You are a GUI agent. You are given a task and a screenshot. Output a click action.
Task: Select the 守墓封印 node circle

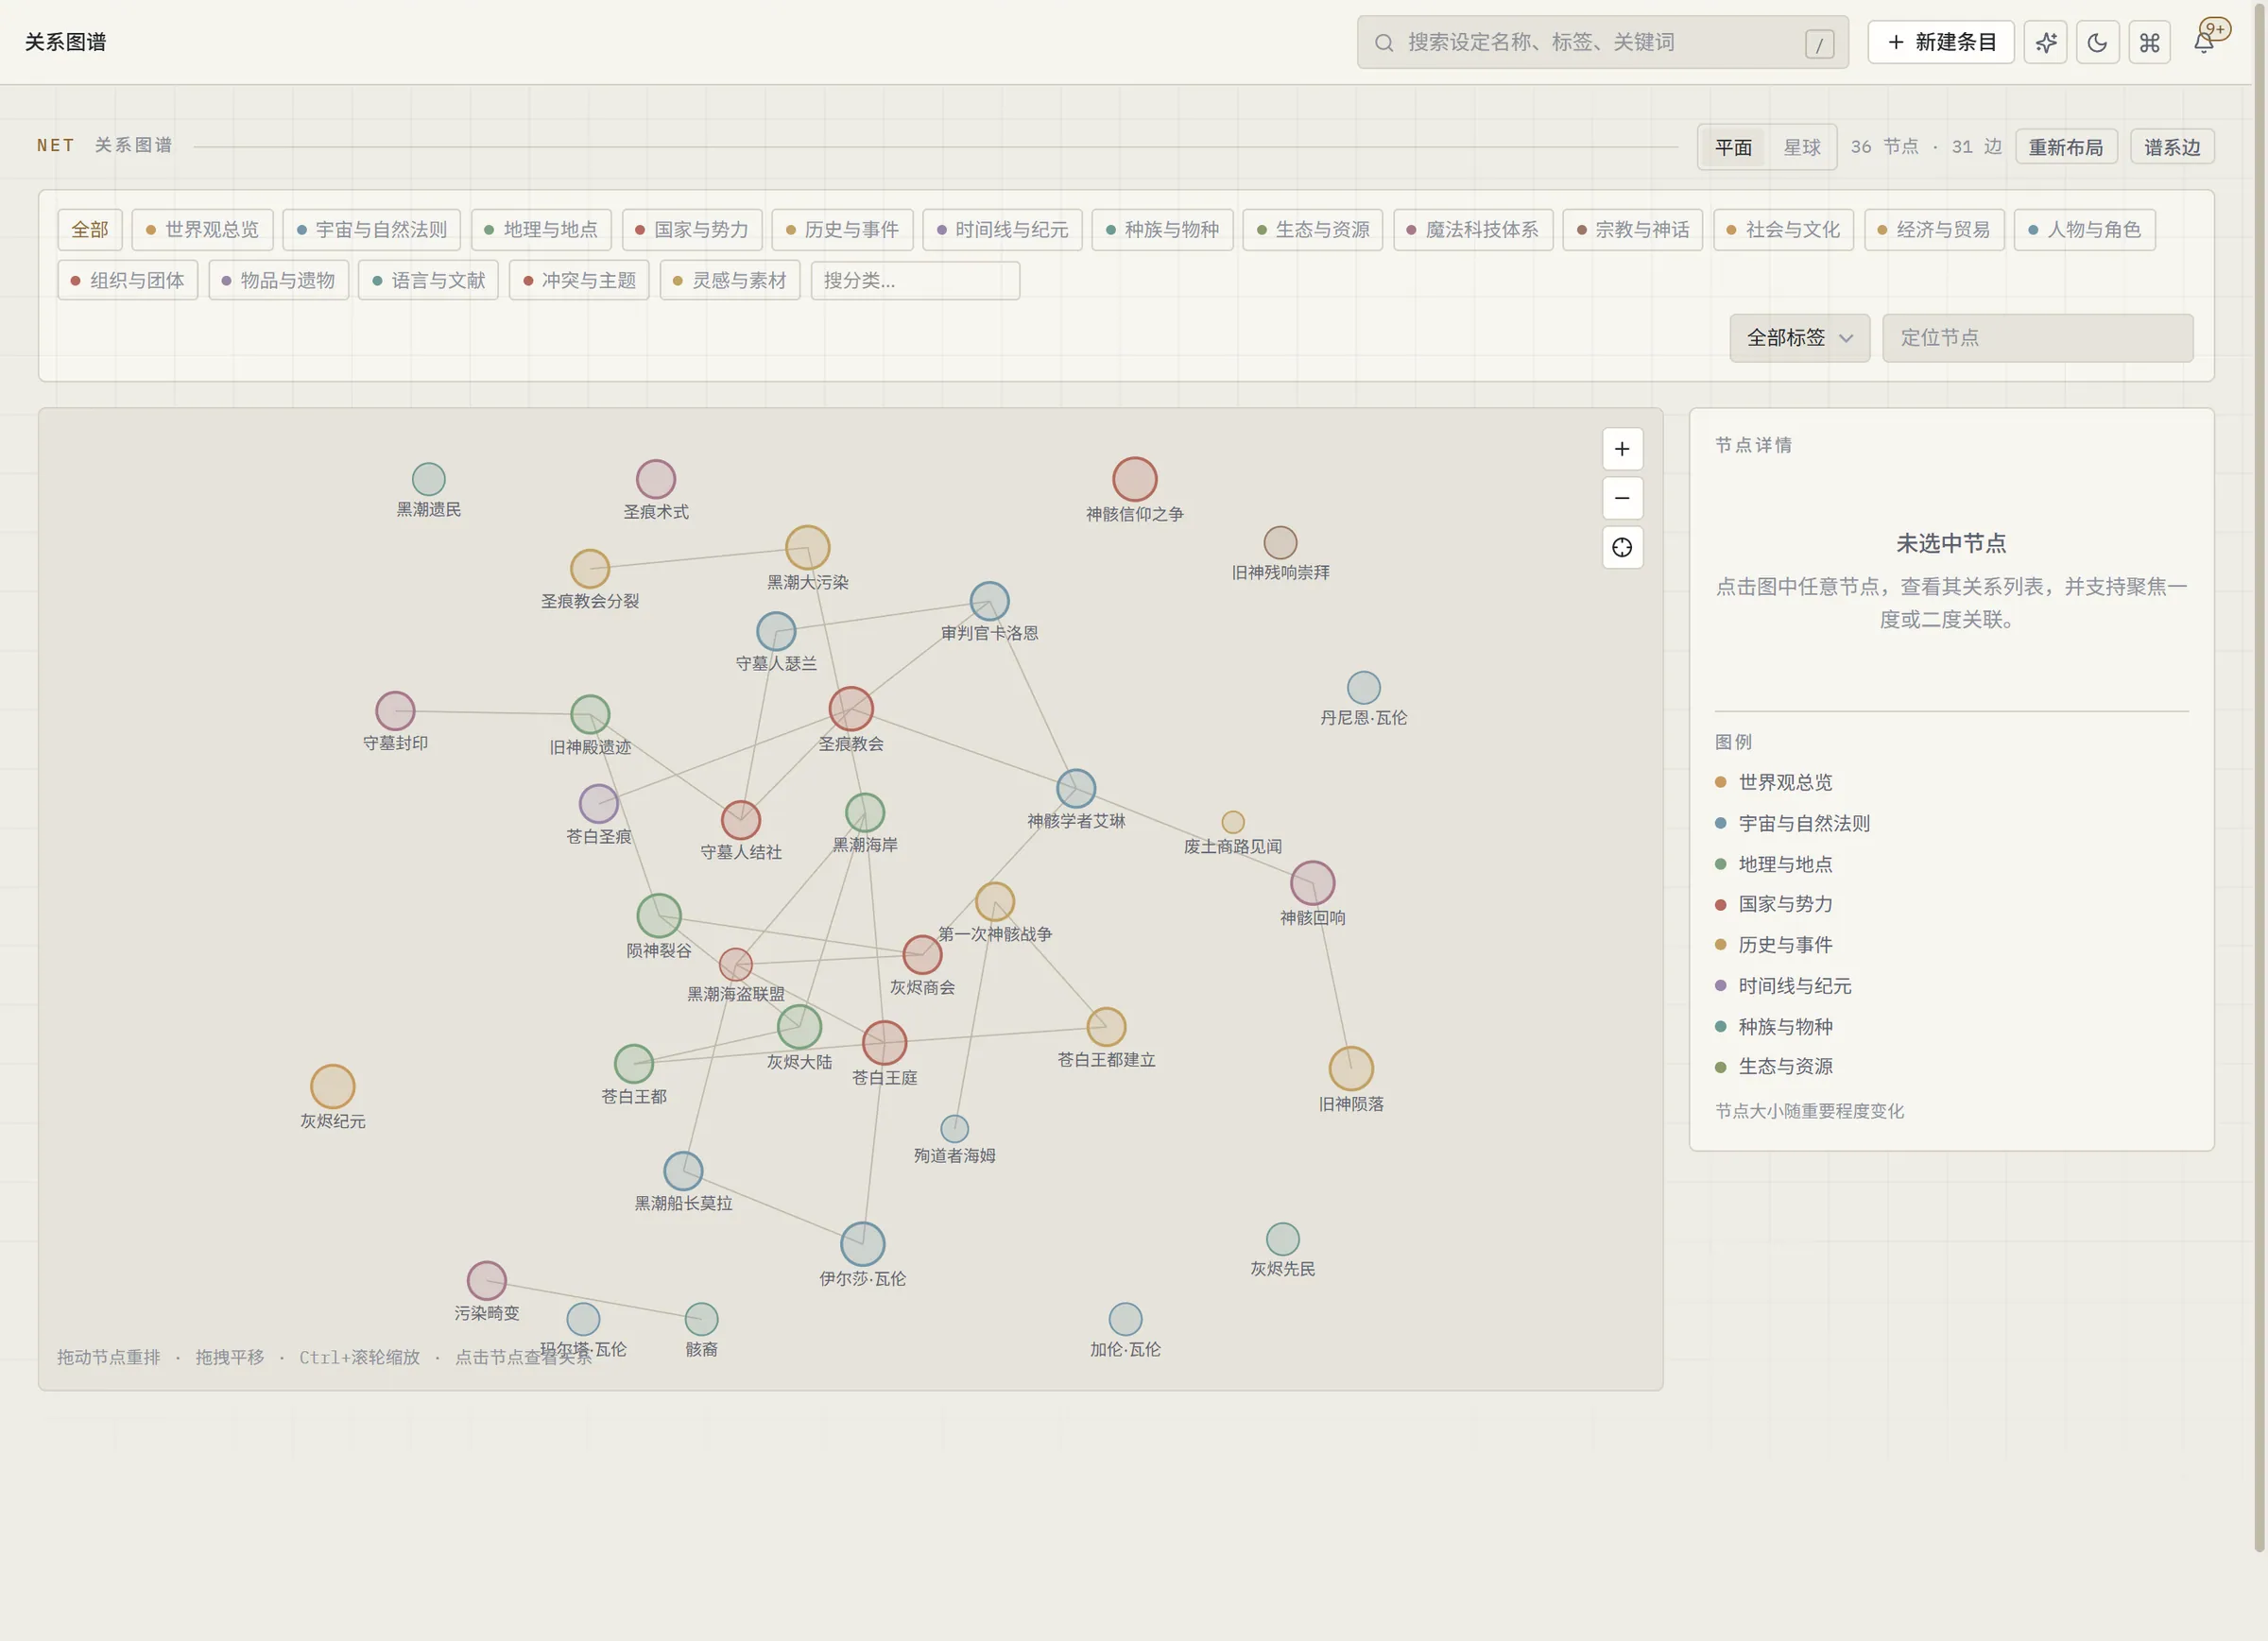(x=395, y=711)
